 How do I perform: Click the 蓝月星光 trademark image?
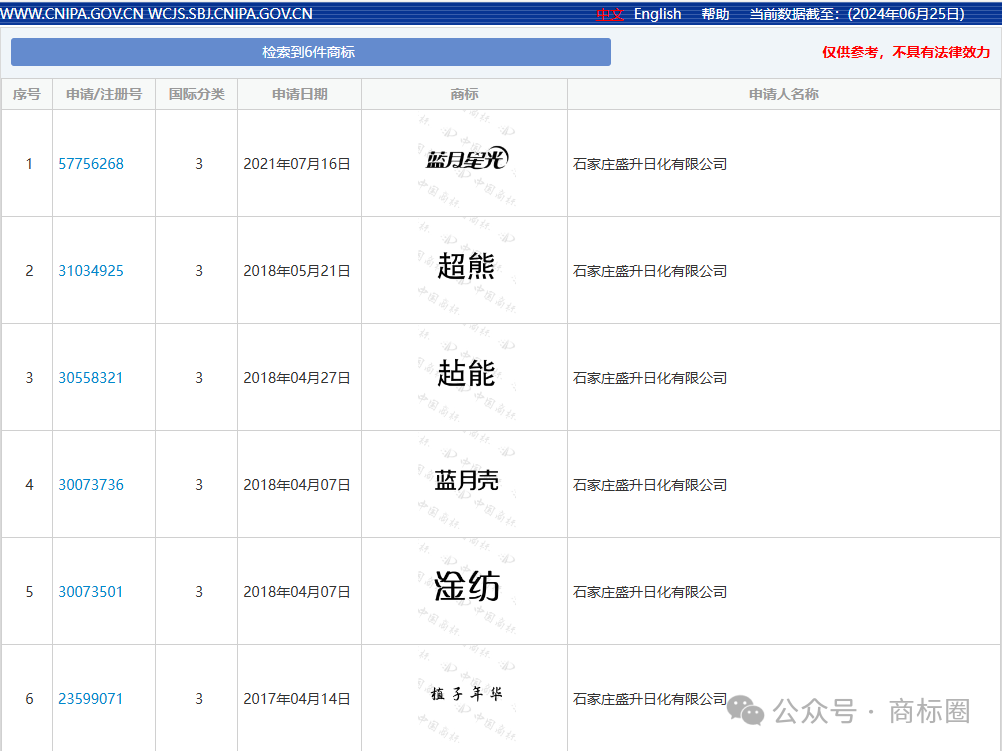[466, 159]
